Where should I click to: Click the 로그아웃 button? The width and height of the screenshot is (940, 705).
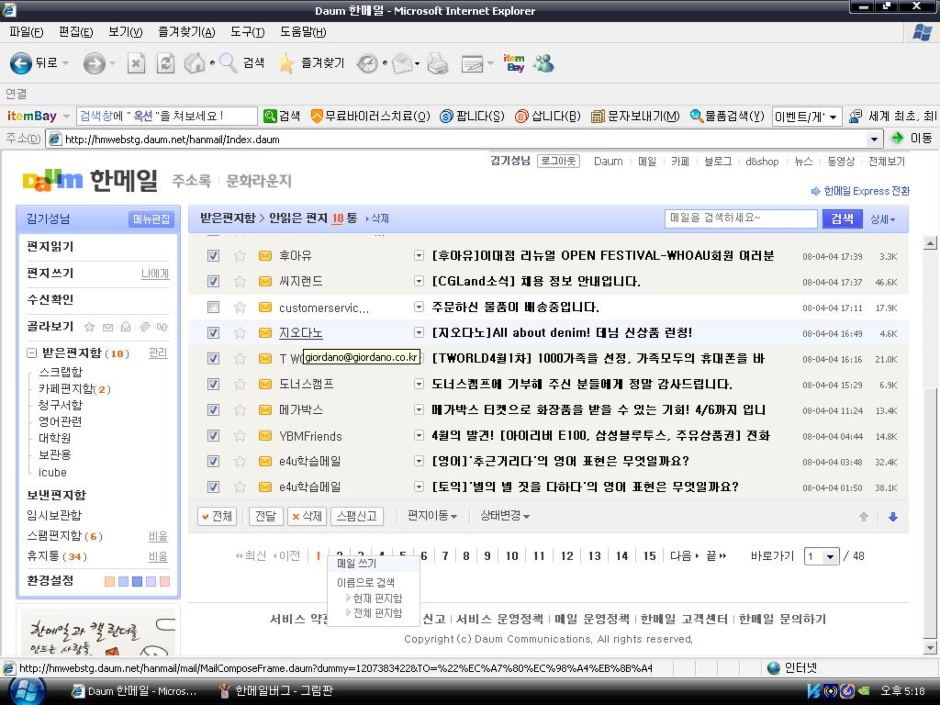point(558,161)
